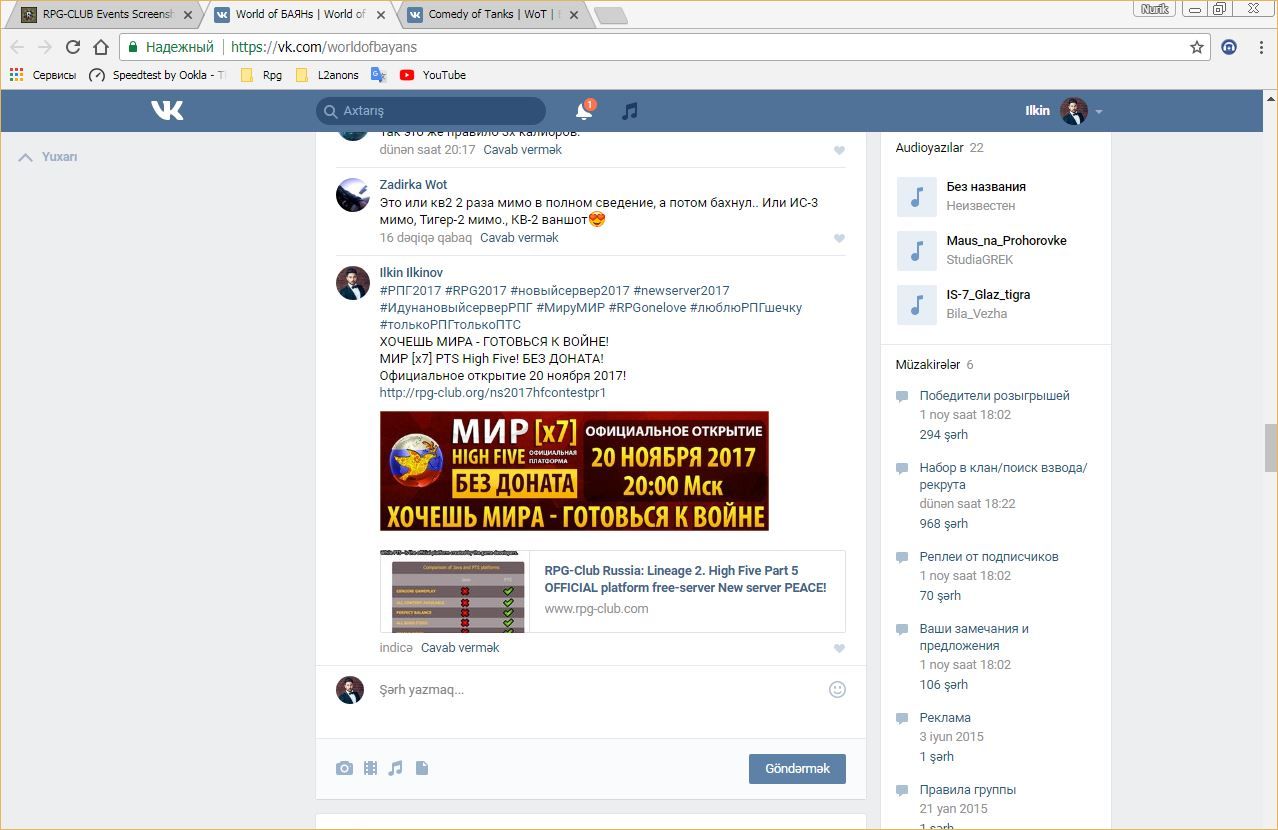Open the rpg-club.org/ns2017hfcontestpr1 link
The width and height of the screenshot is (1278, 830).
493,393
